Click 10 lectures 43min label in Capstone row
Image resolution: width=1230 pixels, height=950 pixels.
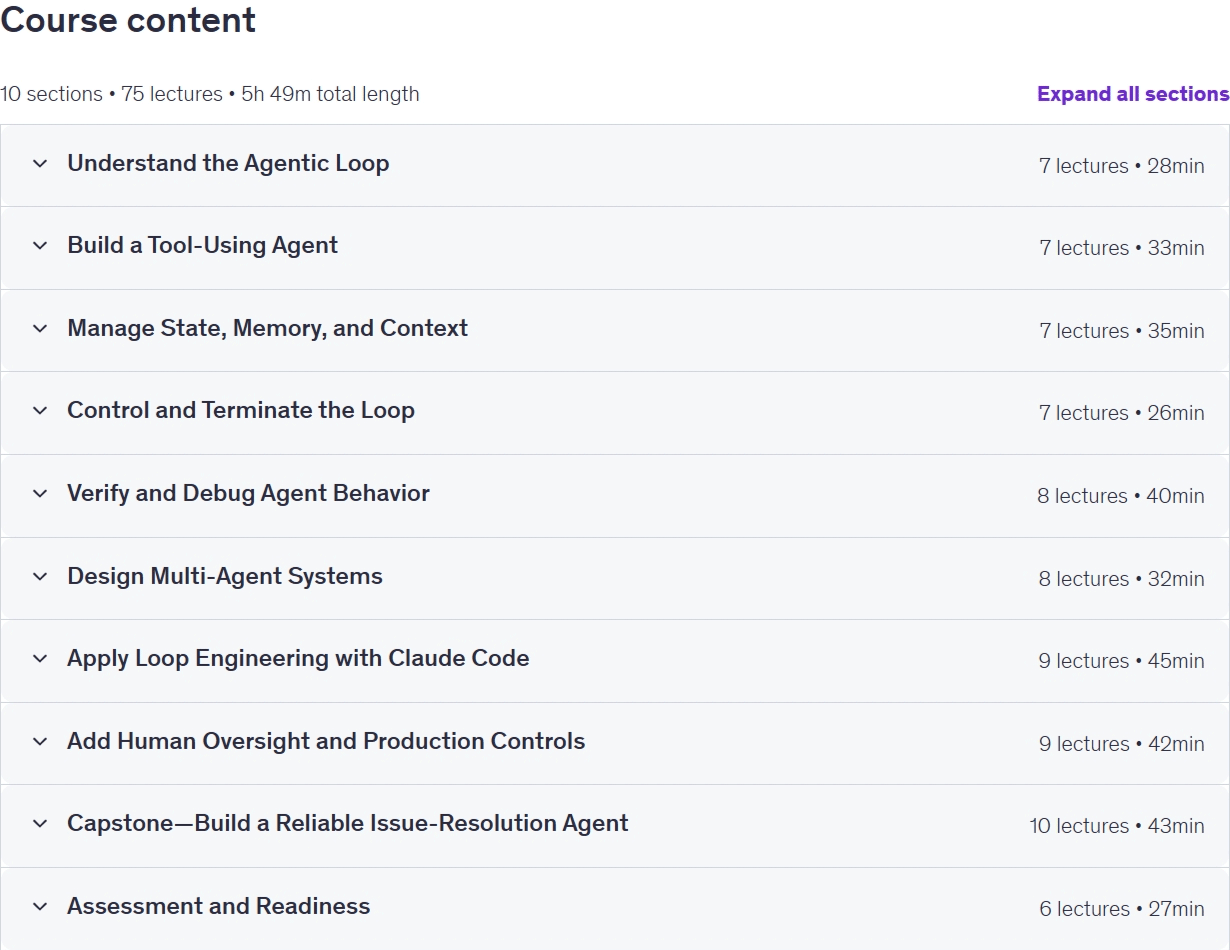1117,826
